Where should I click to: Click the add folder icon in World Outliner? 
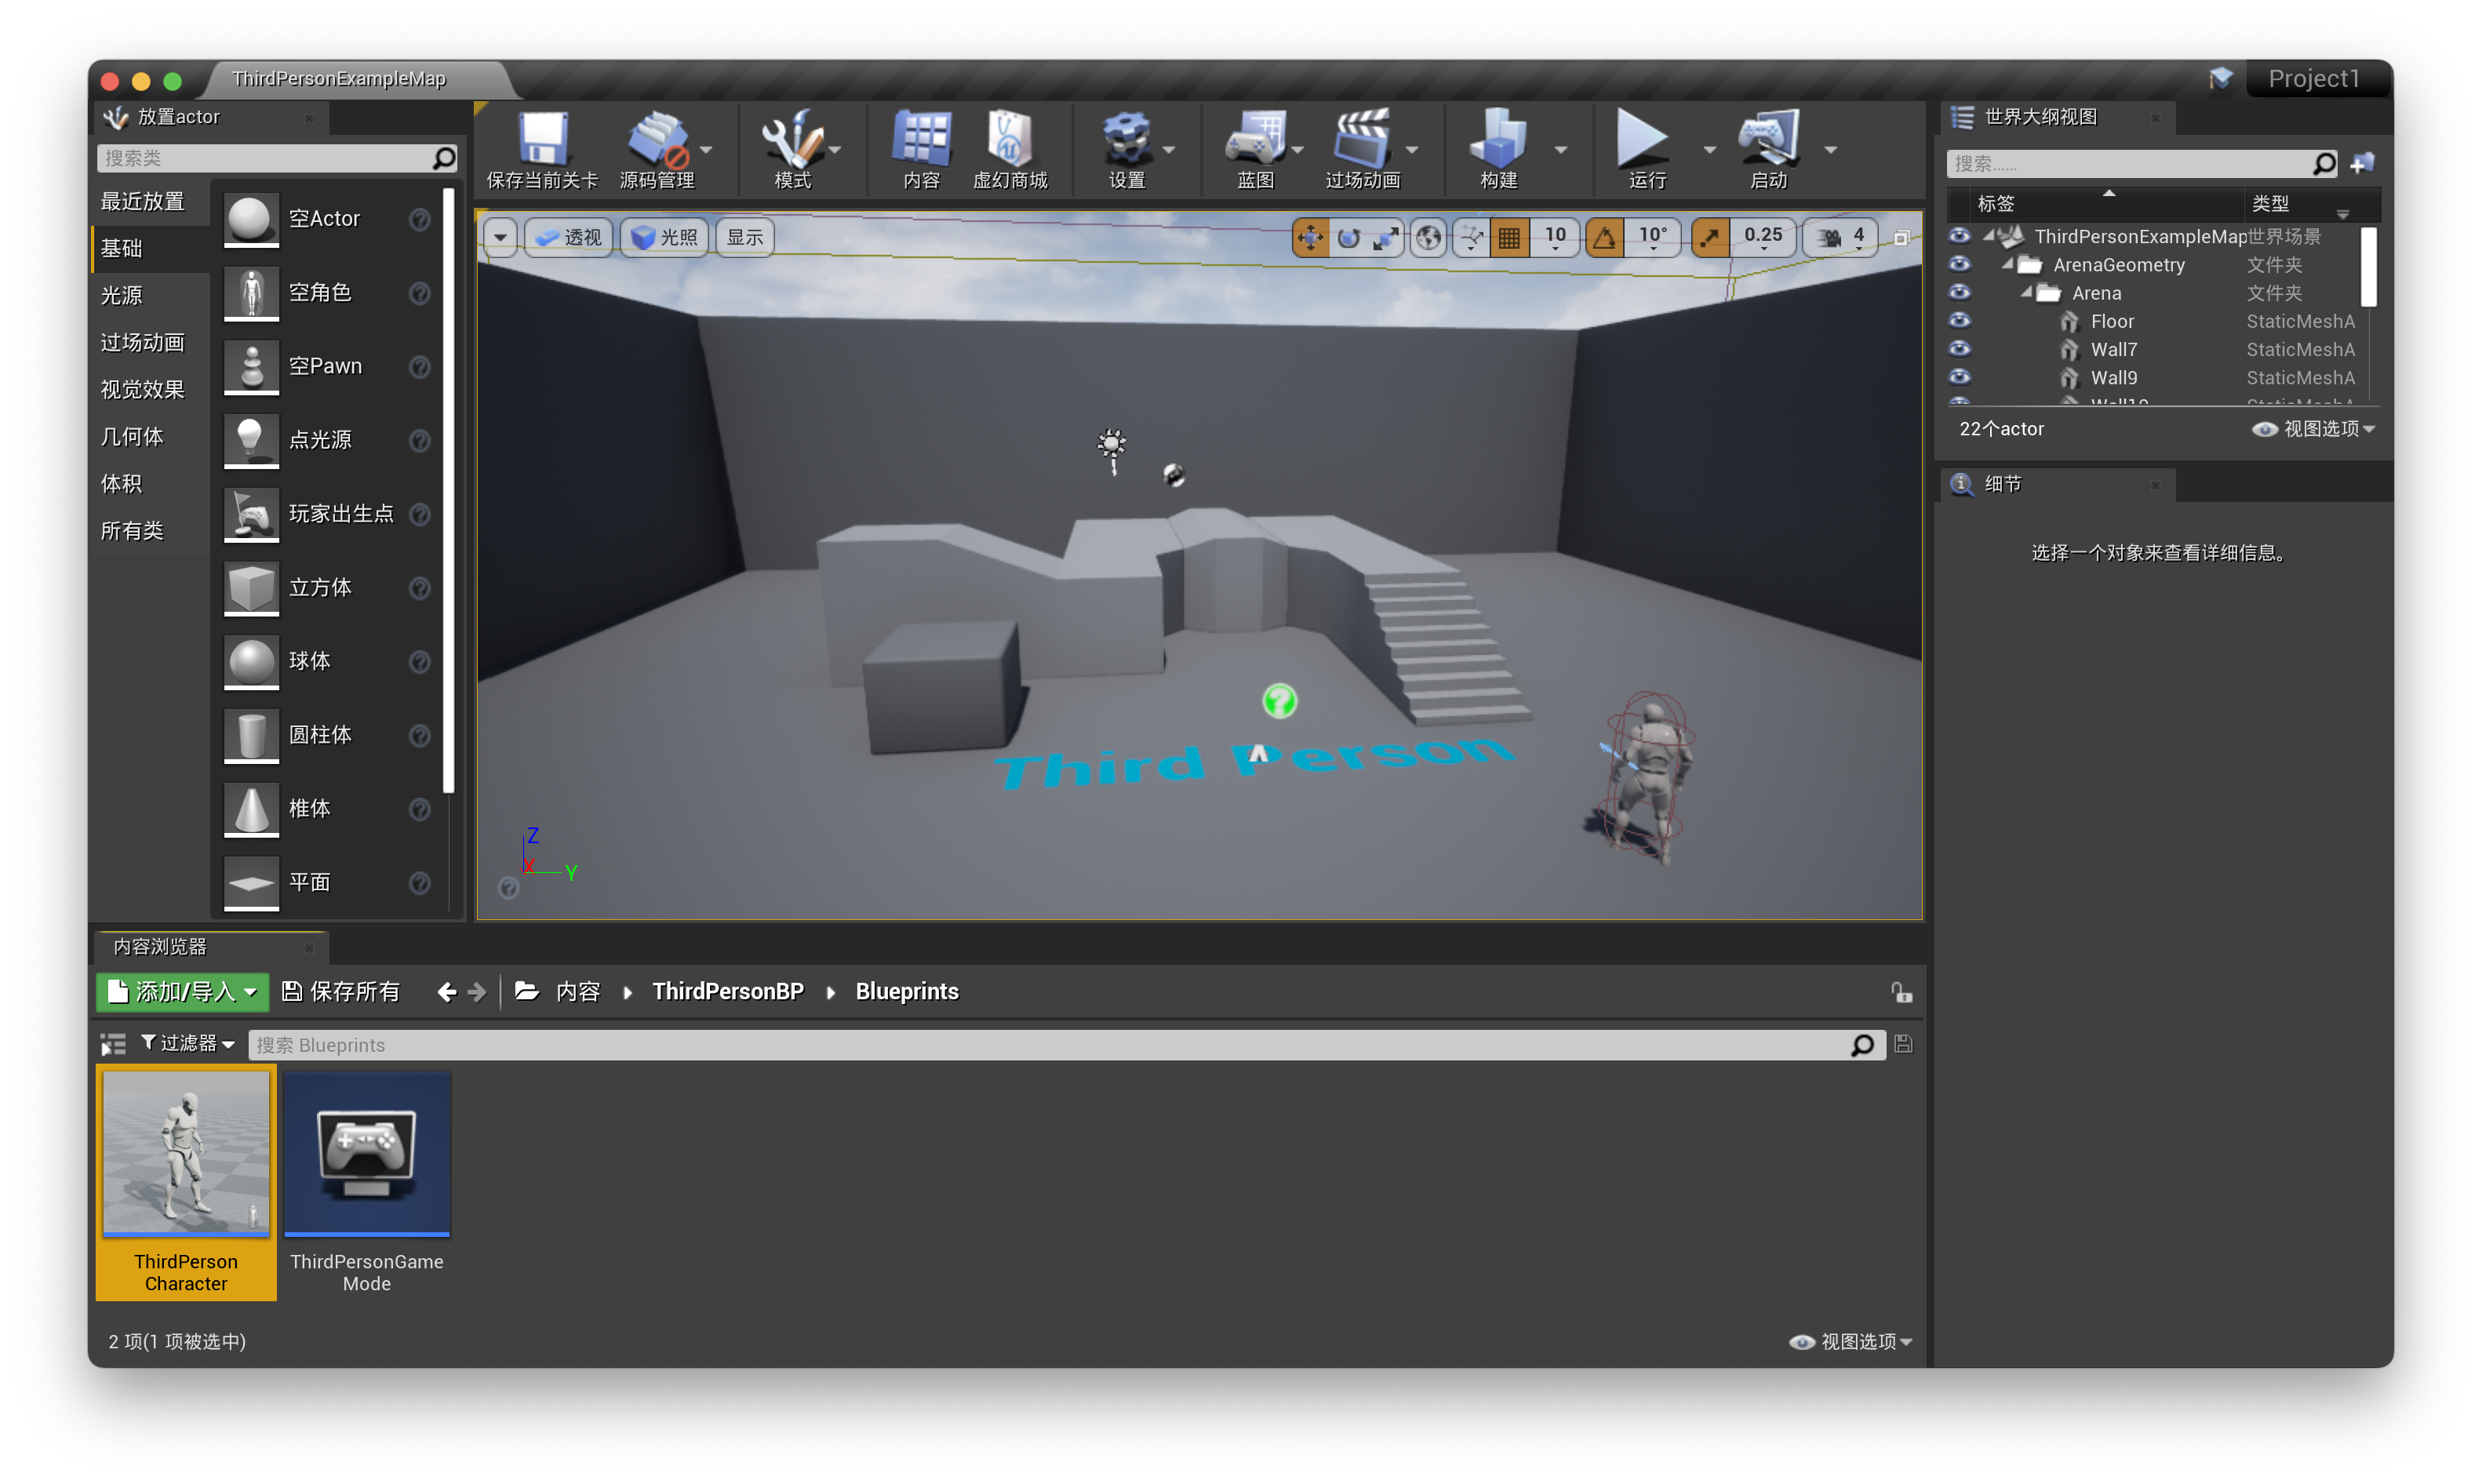pyautogui.click(x=2362, y=163)
